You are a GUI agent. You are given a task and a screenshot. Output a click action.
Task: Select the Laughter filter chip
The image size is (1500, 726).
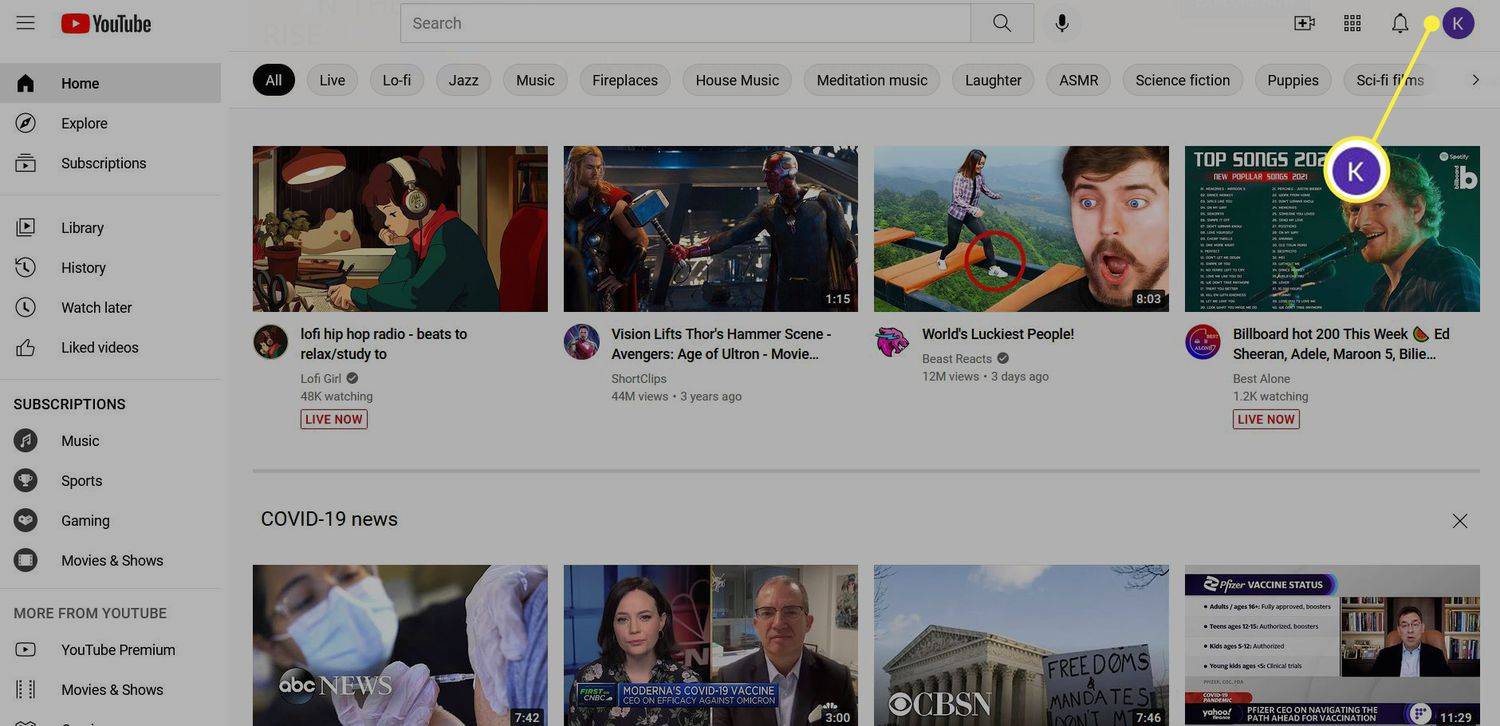(993, 80)
